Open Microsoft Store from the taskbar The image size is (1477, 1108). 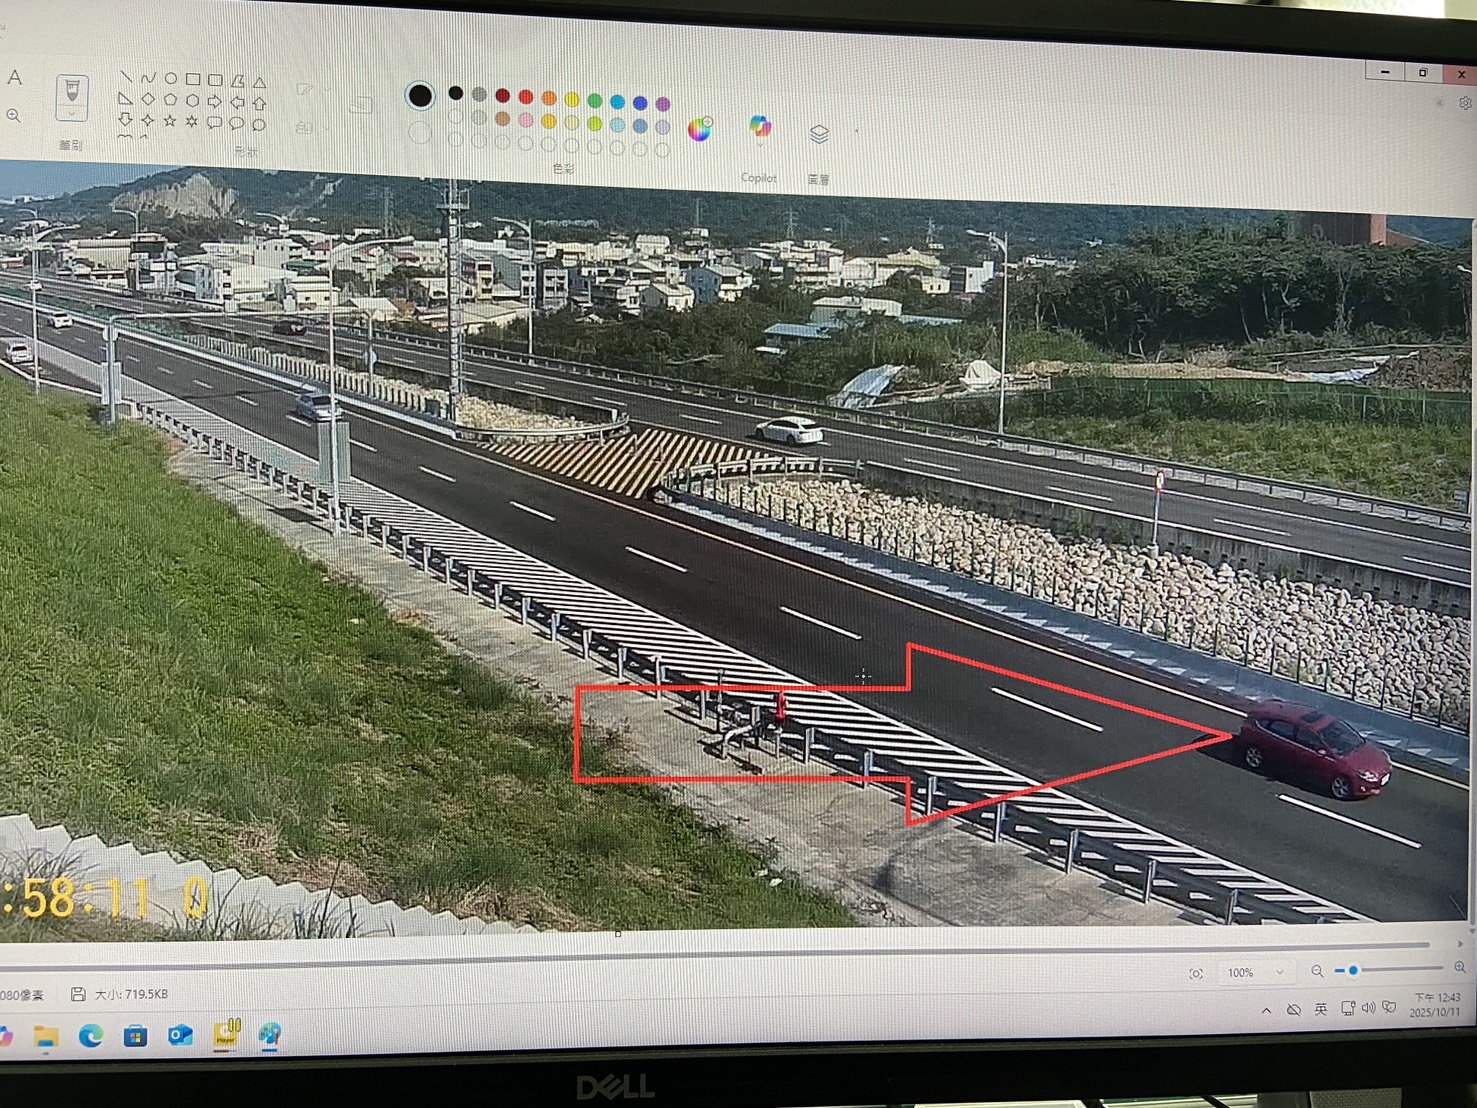[x=135, y=1036]
